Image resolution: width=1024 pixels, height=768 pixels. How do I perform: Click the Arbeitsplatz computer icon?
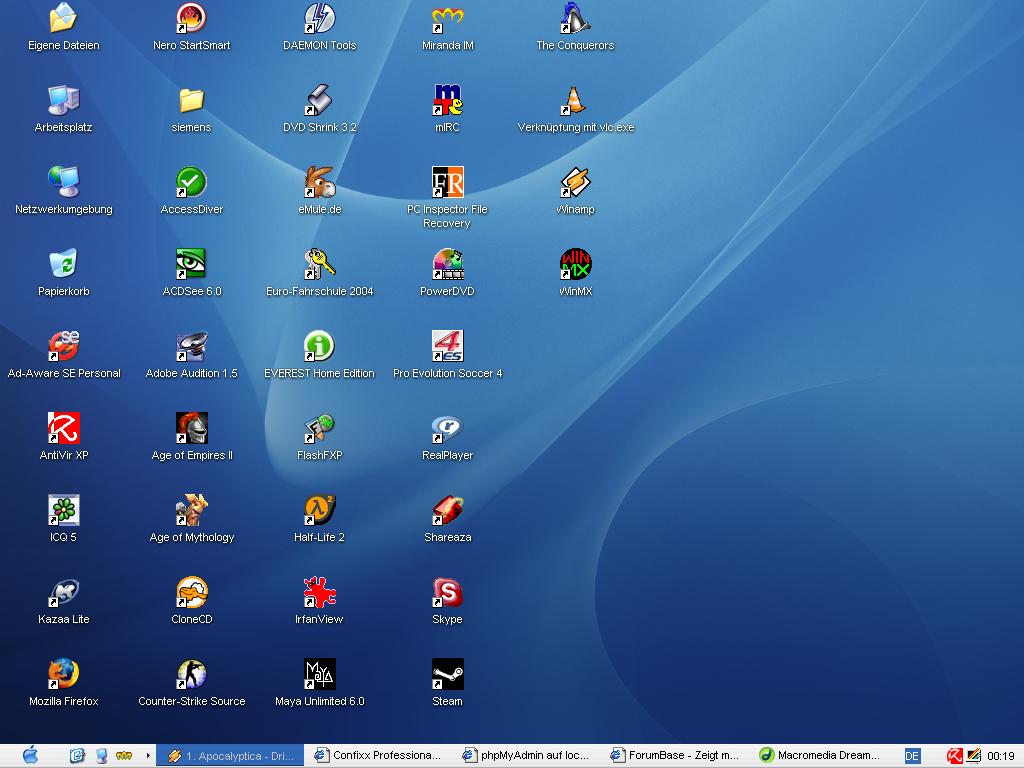(63, 100)
